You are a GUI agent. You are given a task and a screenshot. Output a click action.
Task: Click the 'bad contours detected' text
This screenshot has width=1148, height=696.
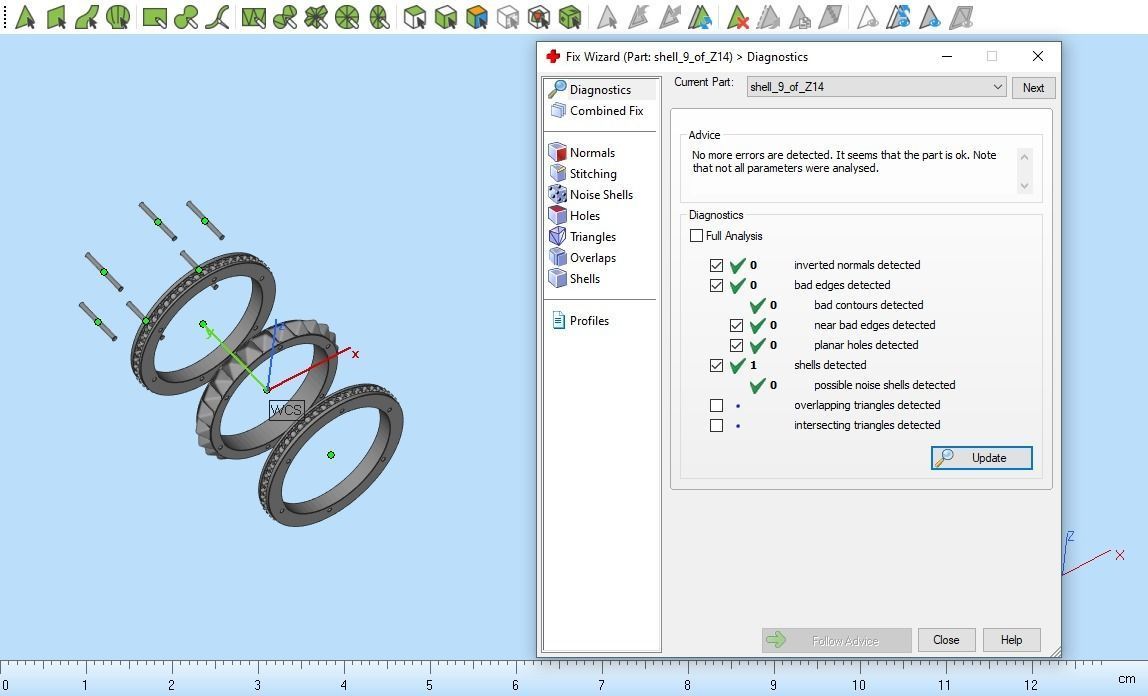pos(868,305)
